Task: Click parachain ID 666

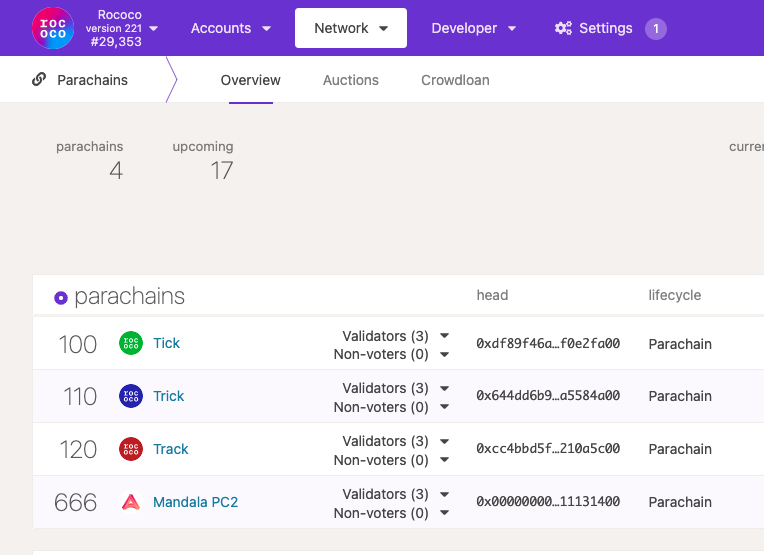Action: click(76, 502)
